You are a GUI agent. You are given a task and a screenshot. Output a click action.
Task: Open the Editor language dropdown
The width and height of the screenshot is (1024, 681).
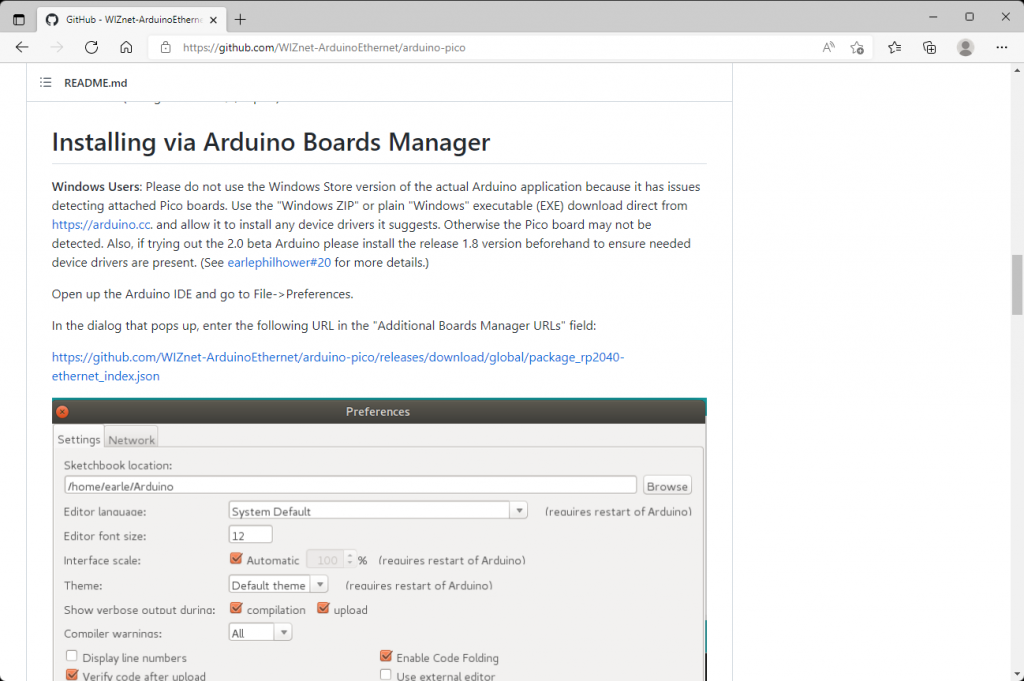tap(377, 511)
